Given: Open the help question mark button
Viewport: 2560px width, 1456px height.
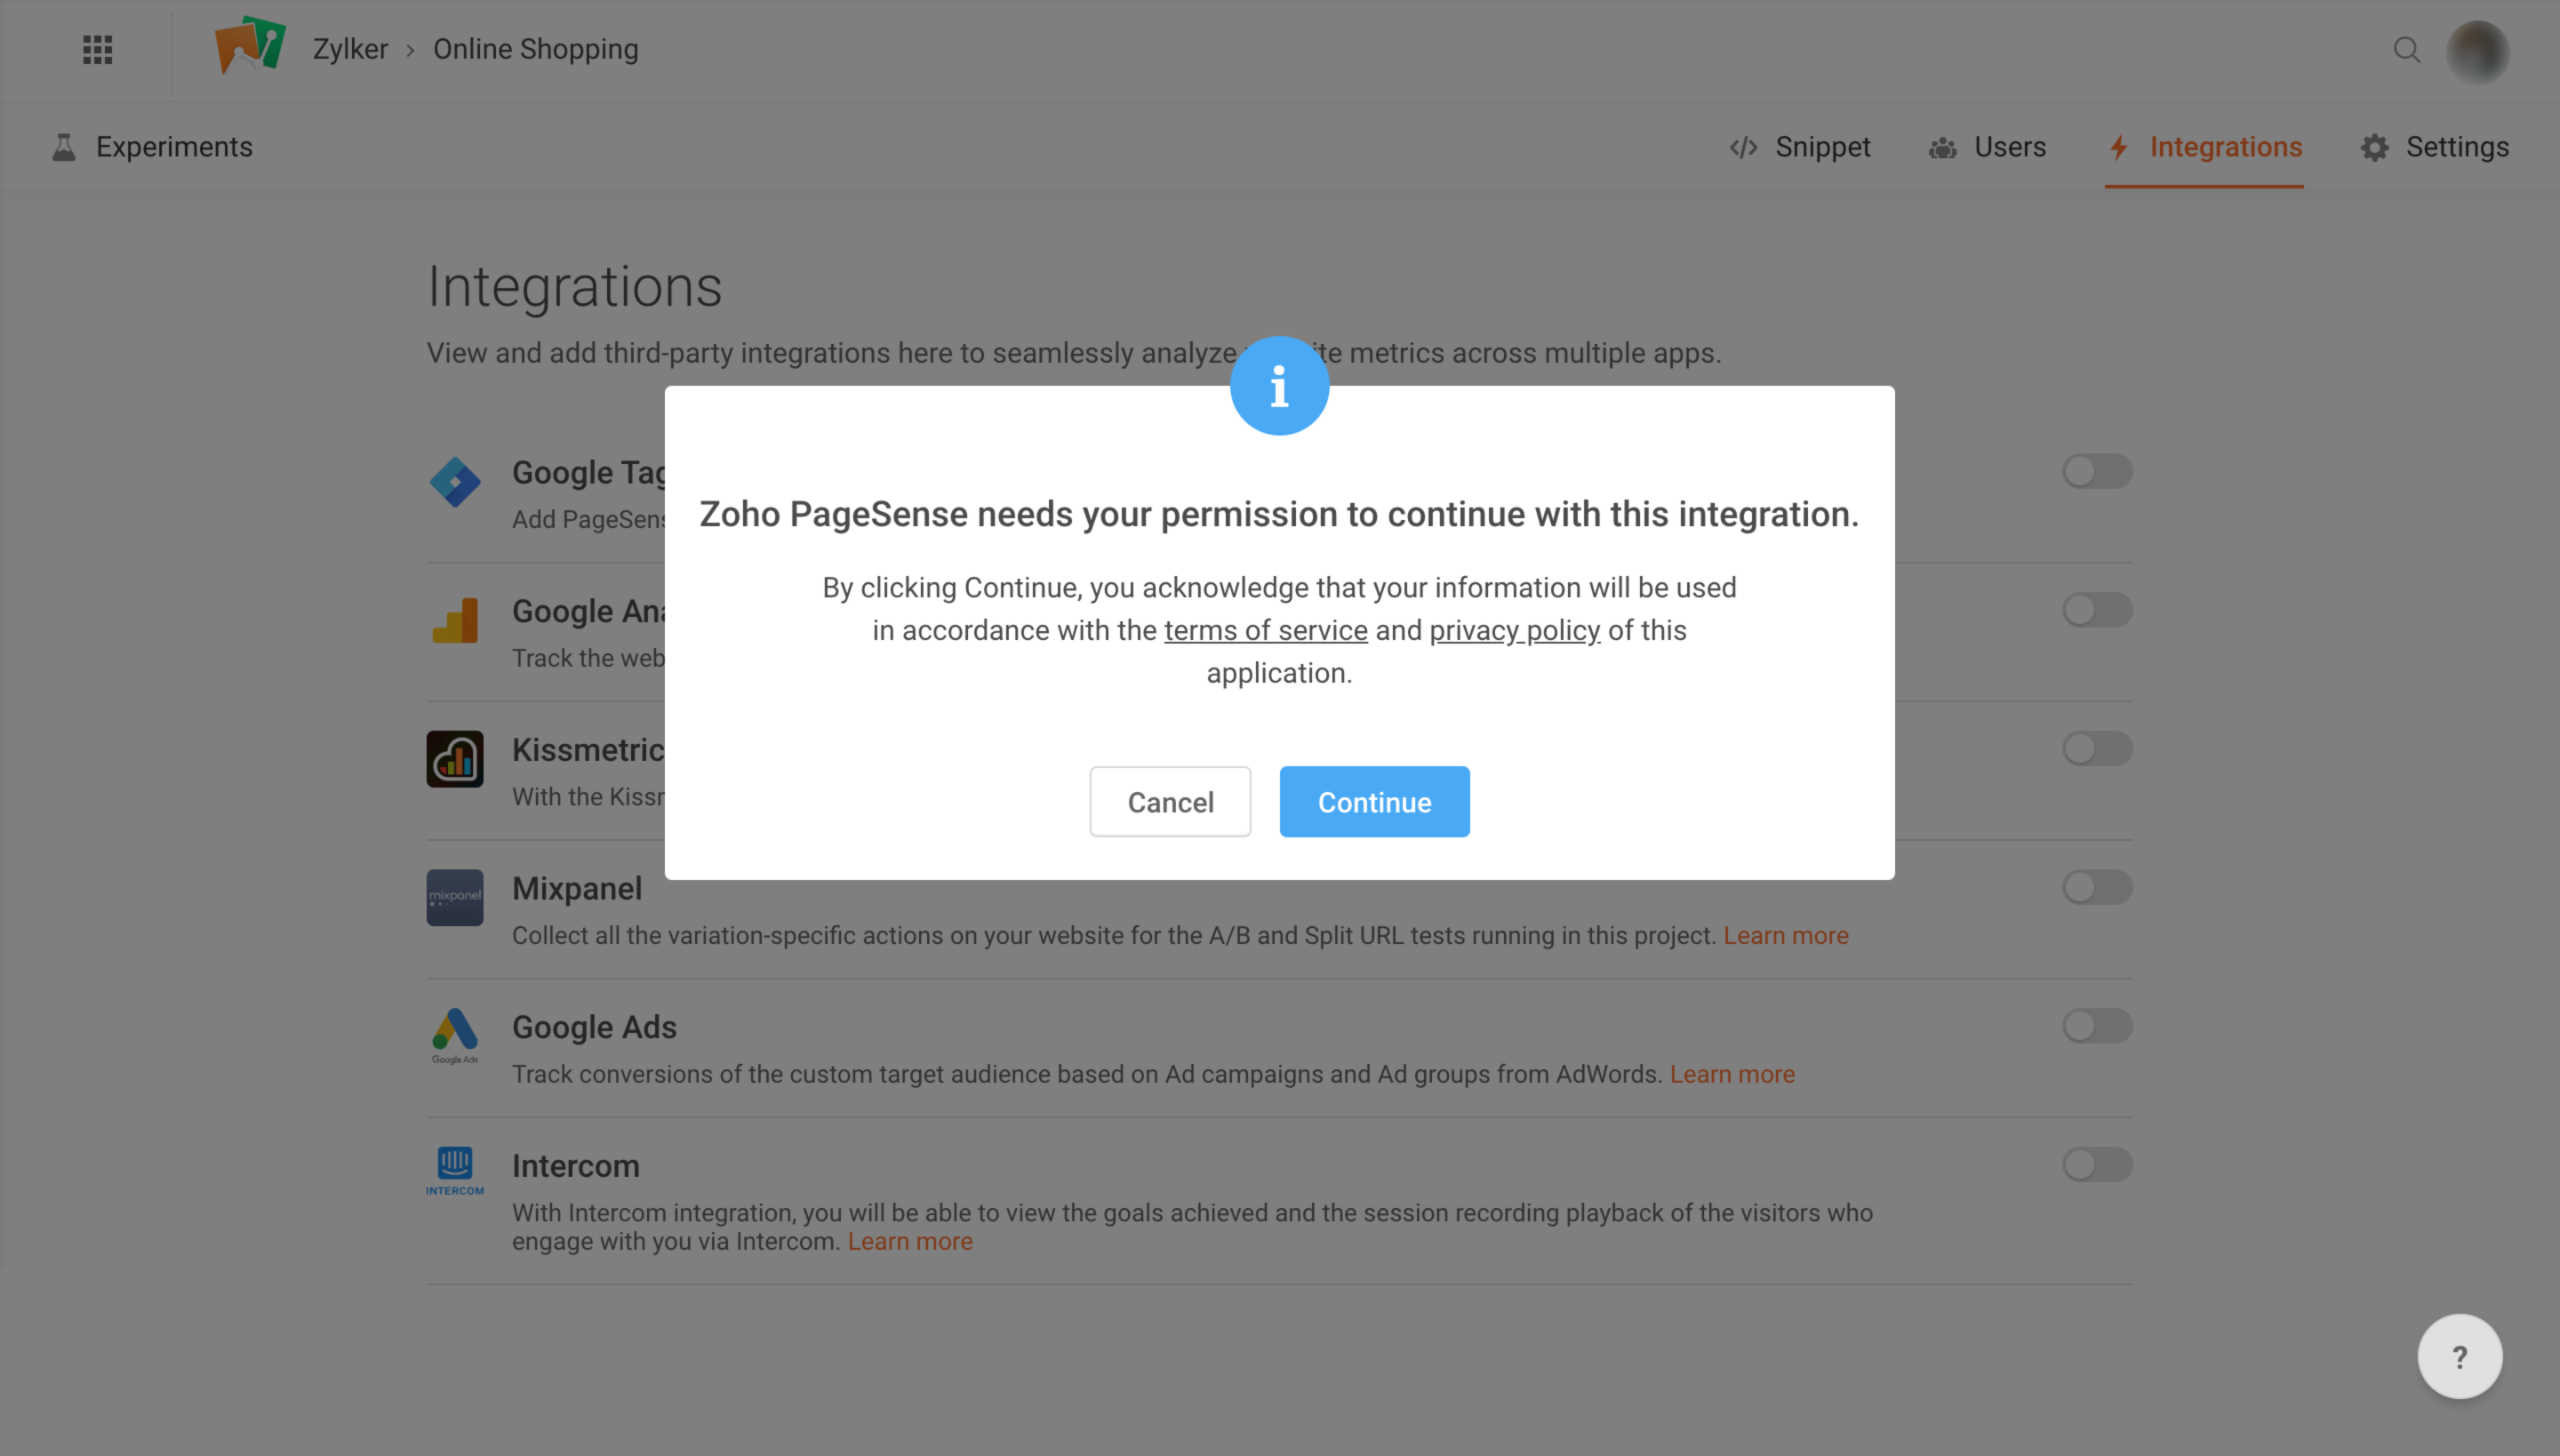Looking at the screenshot, I should tap(2459, 1356).
